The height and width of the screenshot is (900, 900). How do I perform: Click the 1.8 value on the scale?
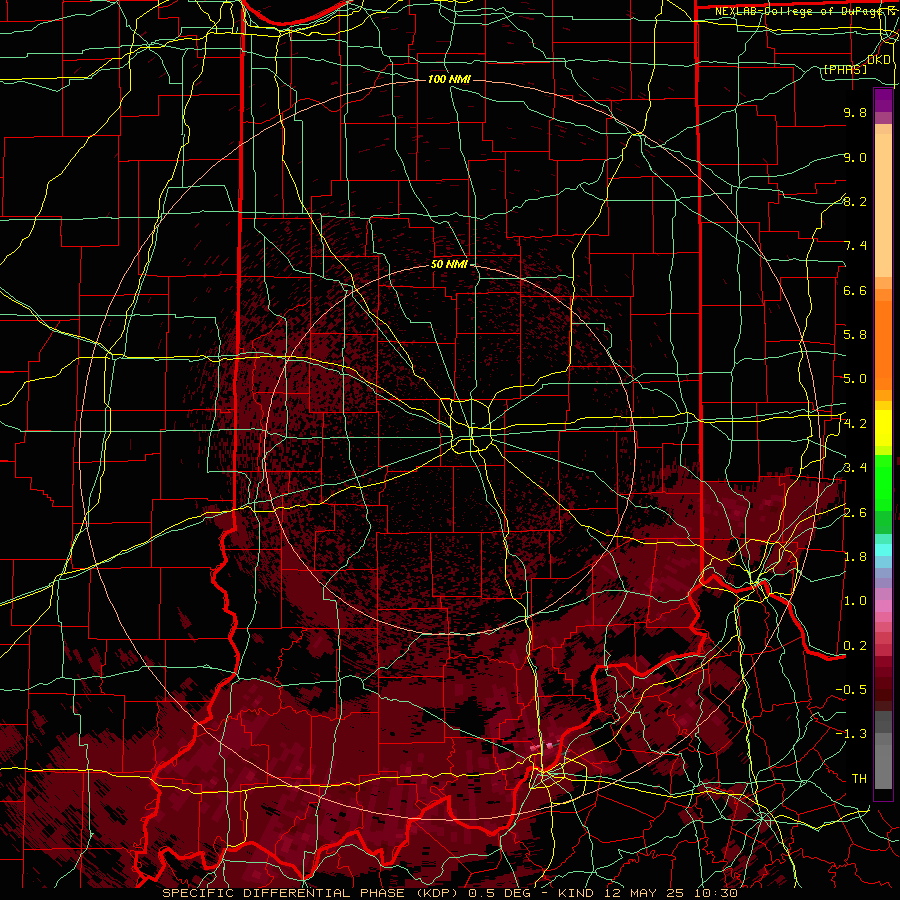855,557
